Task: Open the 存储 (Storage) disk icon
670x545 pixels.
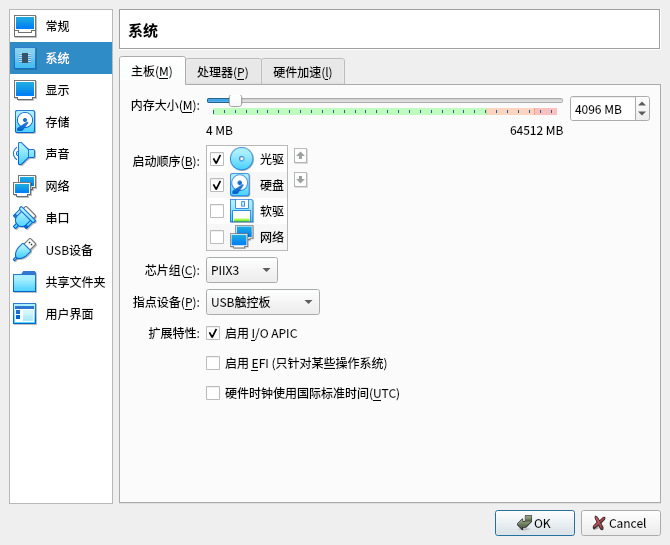Action: click(25, 122)
